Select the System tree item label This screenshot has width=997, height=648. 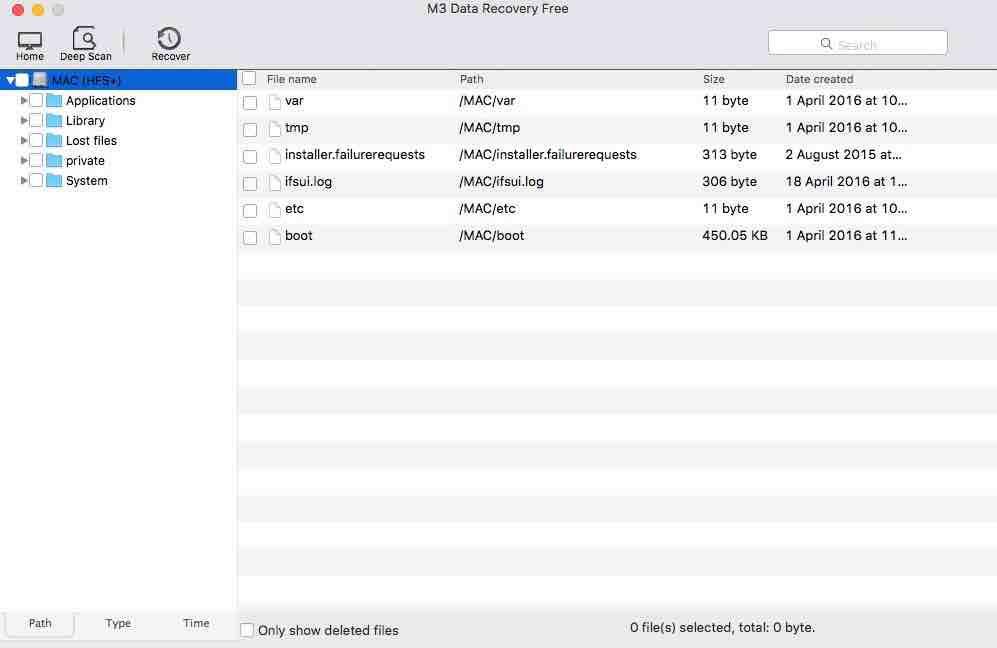[x=86, y=181]
